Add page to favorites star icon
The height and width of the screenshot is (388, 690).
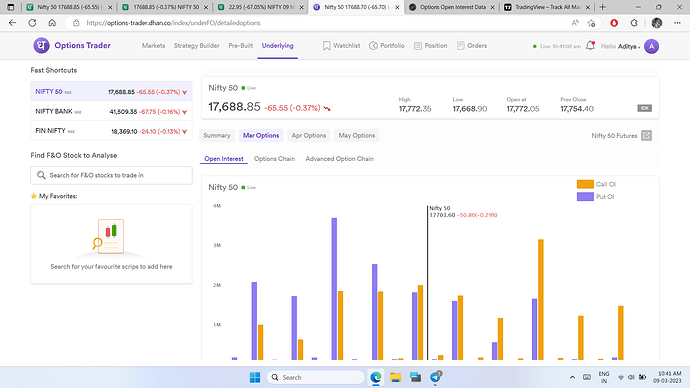pyautogui.click(x=591, y=23)
